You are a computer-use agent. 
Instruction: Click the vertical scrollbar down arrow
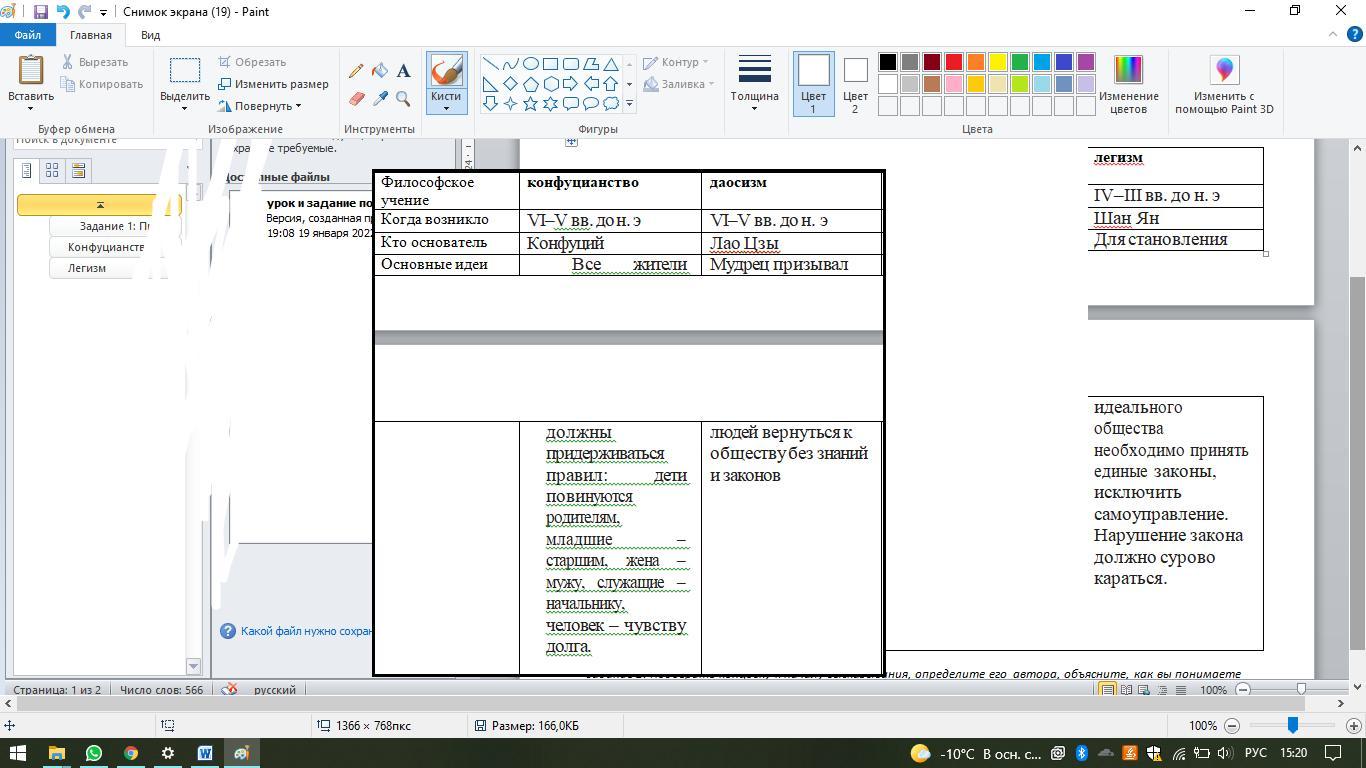[x=1357, y=687]
